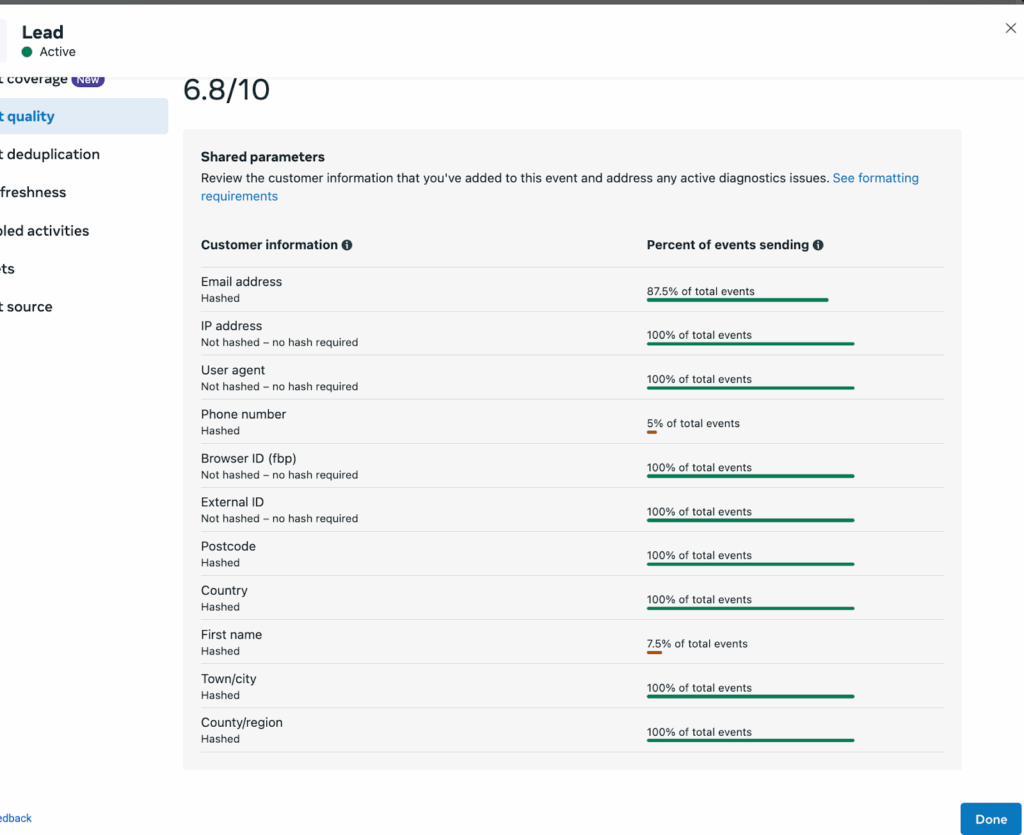This screenshot has height=835, width=1024.
Task: Close the Lead panel with X
Action: (x=1010, y=29)
